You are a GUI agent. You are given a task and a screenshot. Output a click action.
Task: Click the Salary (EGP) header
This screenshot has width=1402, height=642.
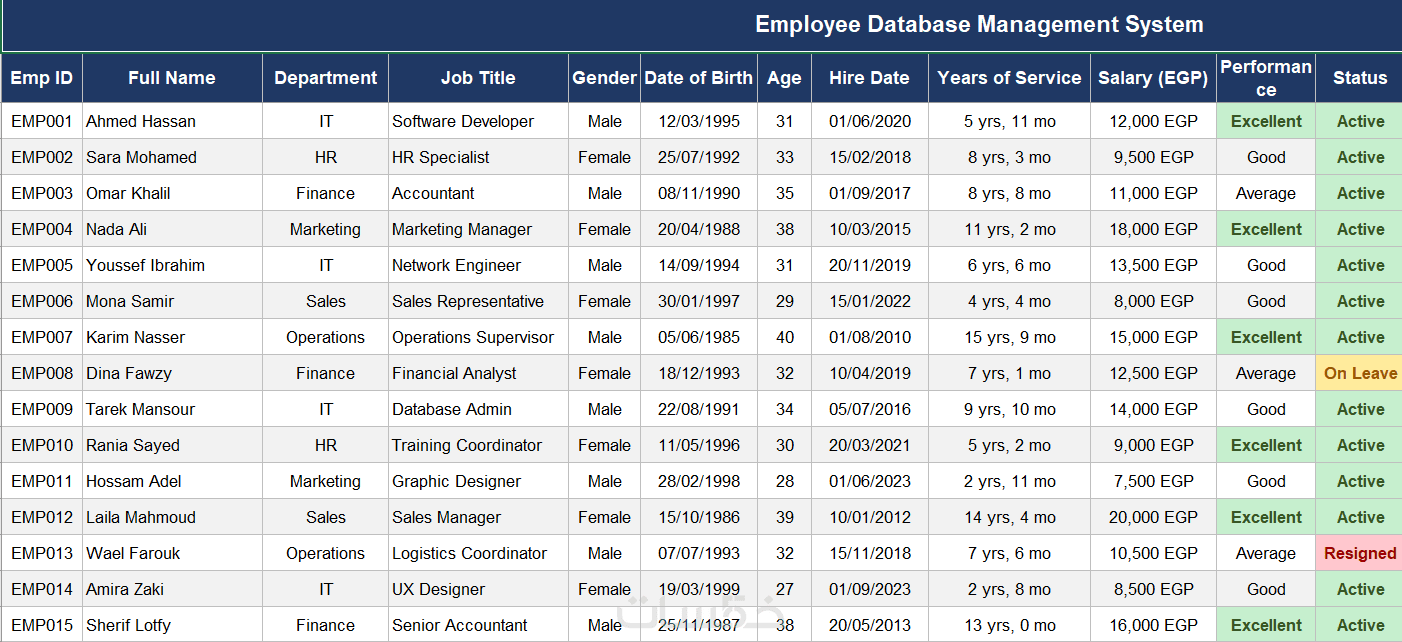1153,78
